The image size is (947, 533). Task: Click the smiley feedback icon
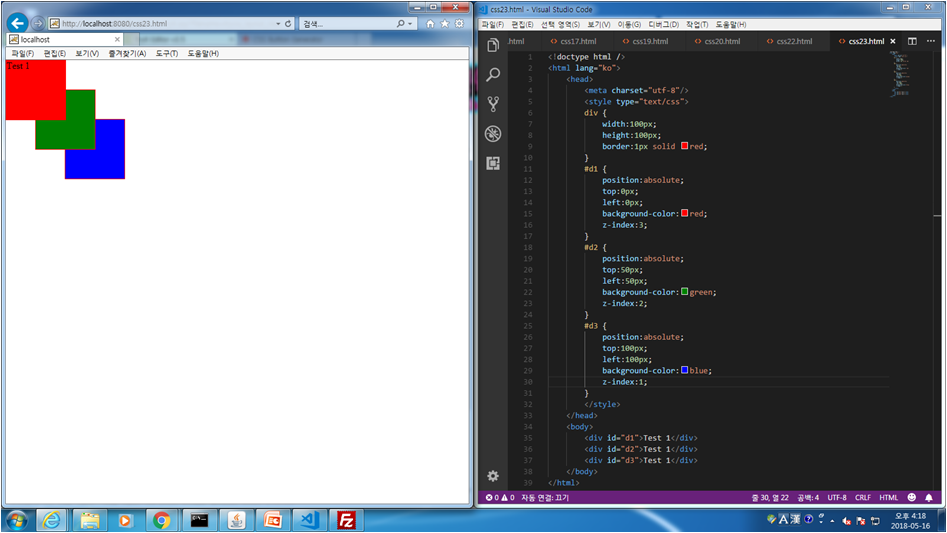click(911, 497)
